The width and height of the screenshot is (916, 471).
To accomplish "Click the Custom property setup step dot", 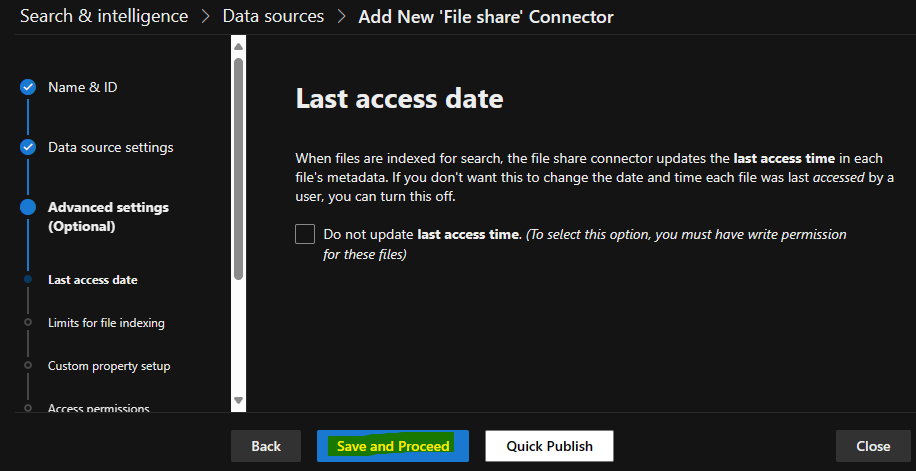I will pos(27,365).
